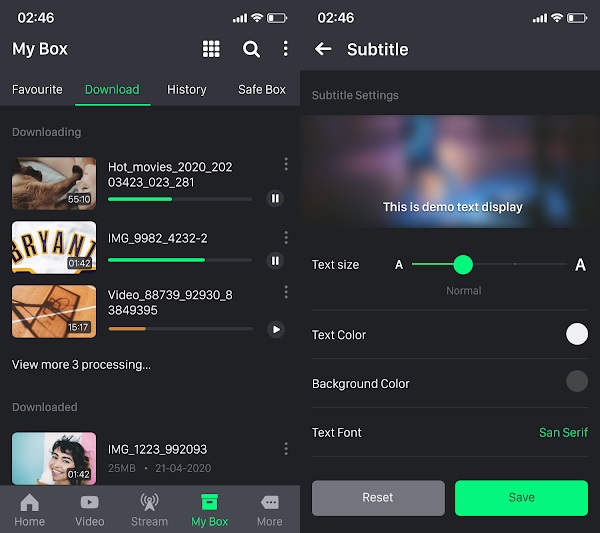Open options for Hot_movies_2020 download
Screen dimensions: 600x533
(286, 164)
